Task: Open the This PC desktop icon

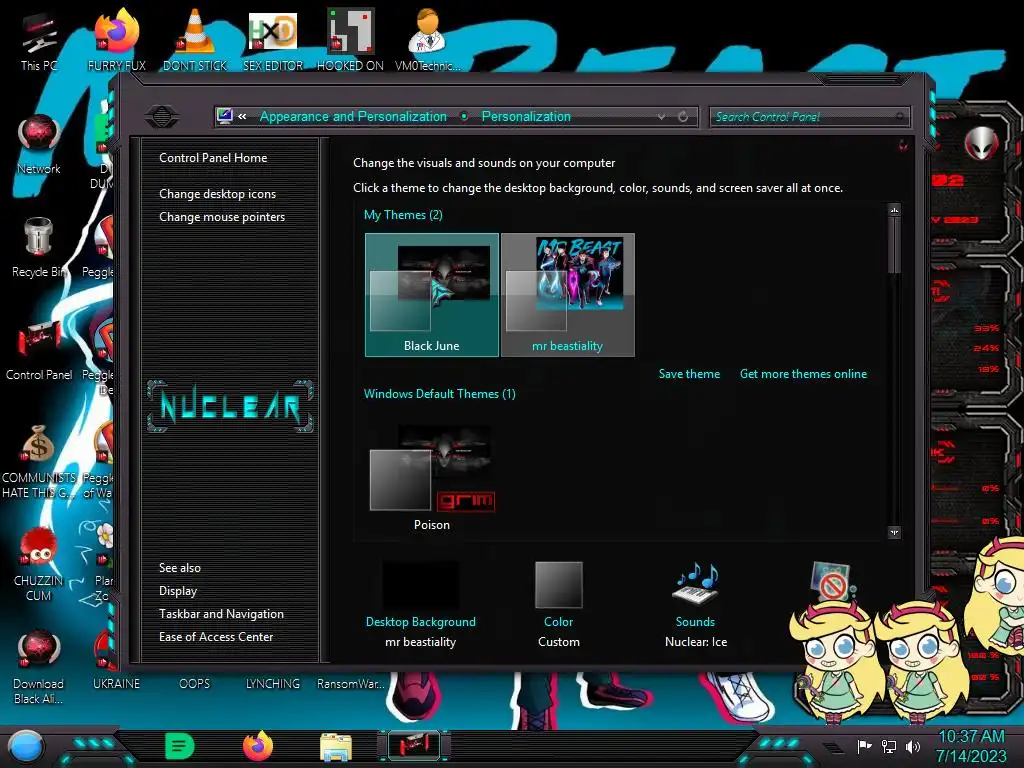Action: (x=39, y=42)
